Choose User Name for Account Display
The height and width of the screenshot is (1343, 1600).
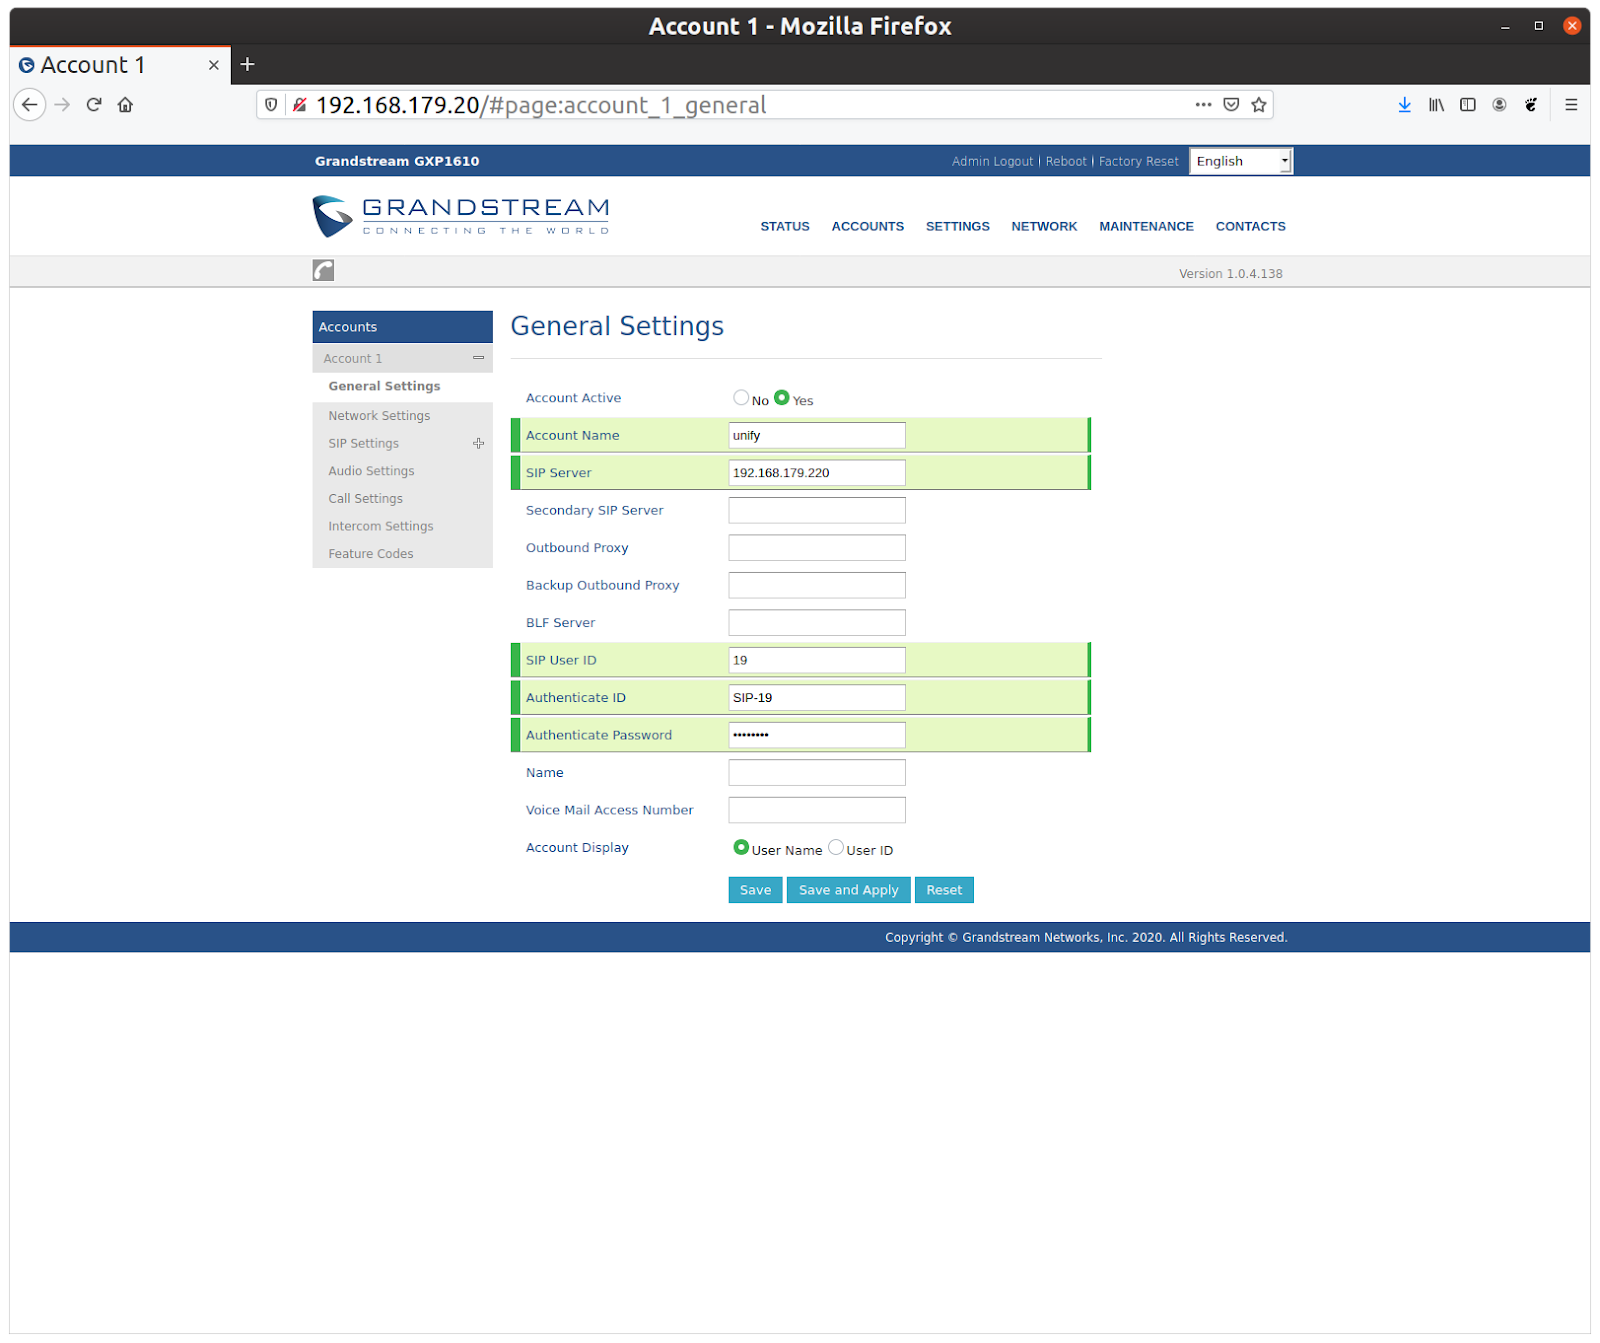(x=741, y=848)
